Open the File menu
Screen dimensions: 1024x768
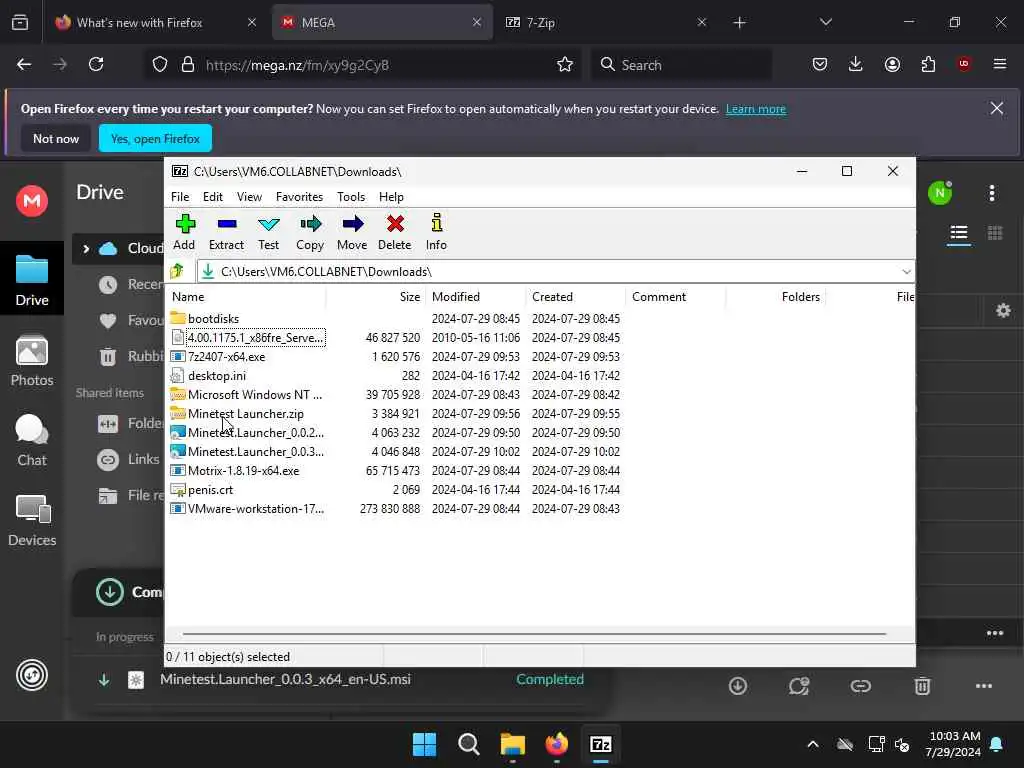coord(180,197)
